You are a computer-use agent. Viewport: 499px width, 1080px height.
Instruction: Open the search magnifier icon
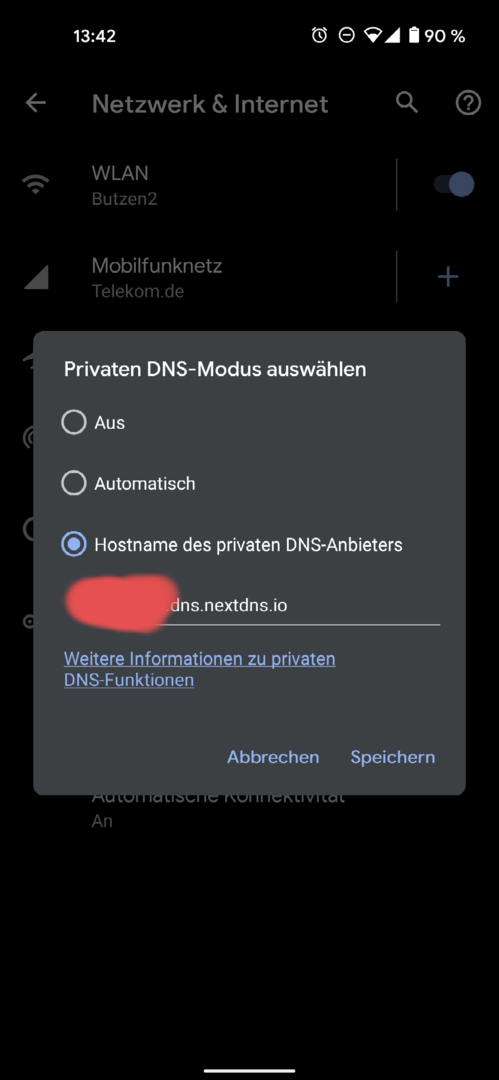tap(407, 103)
